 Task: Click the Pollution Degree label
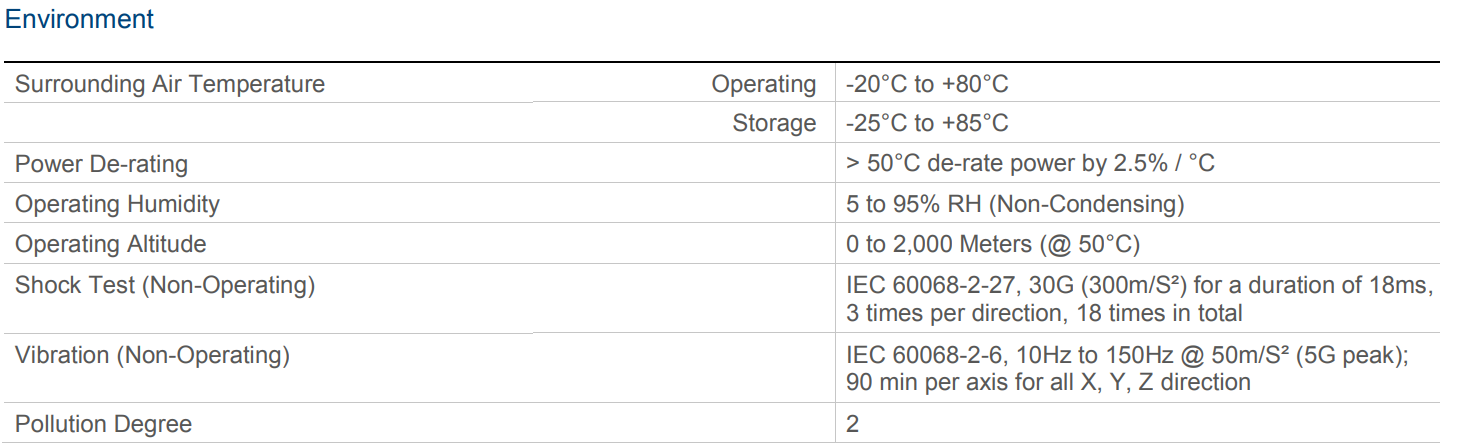tap(103, 424)
